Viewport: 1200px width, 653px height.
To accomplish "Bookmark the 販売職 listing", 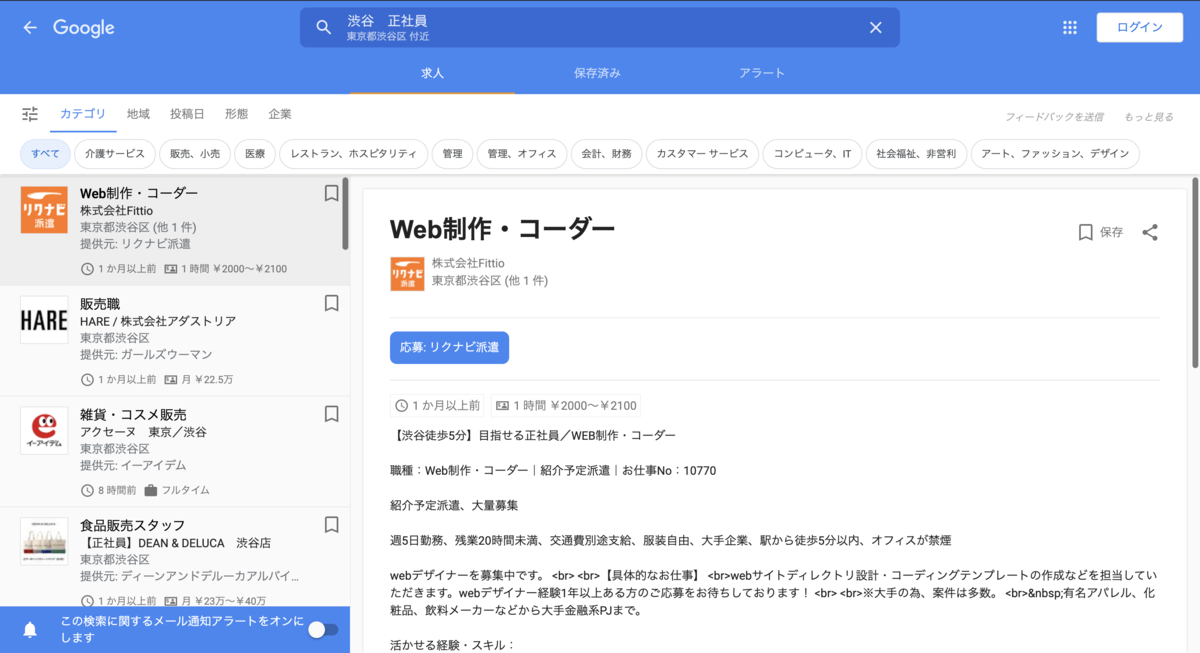I will click(331, 303).
